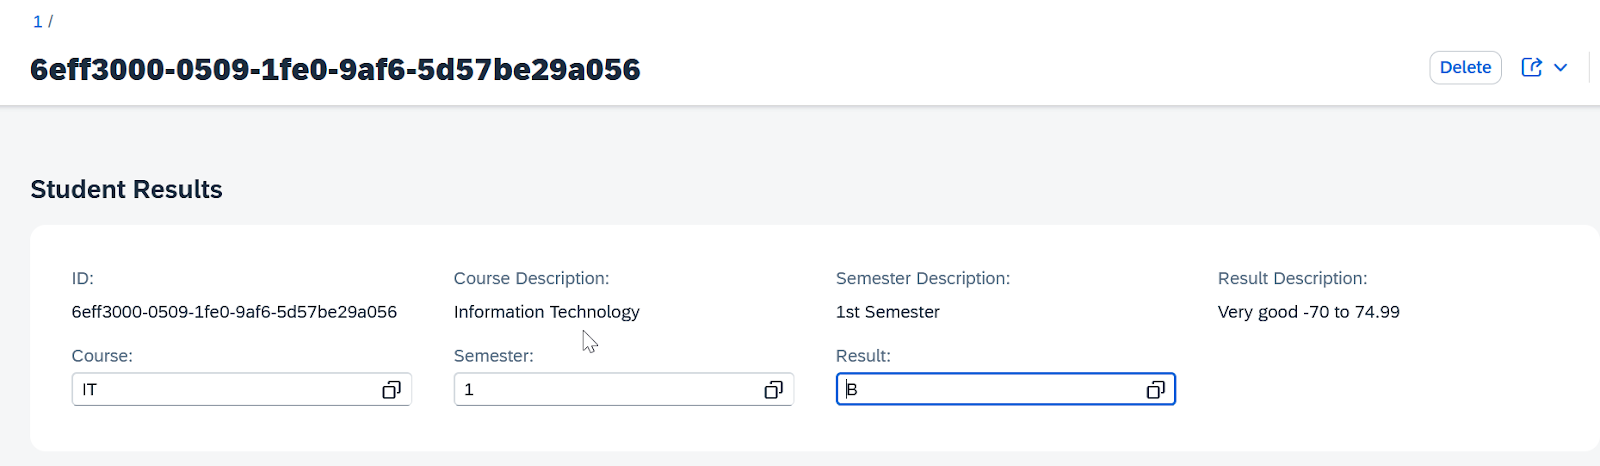Delete this student result record
This screenshot has width=1600, height=466.
[x=1465, y=67]
